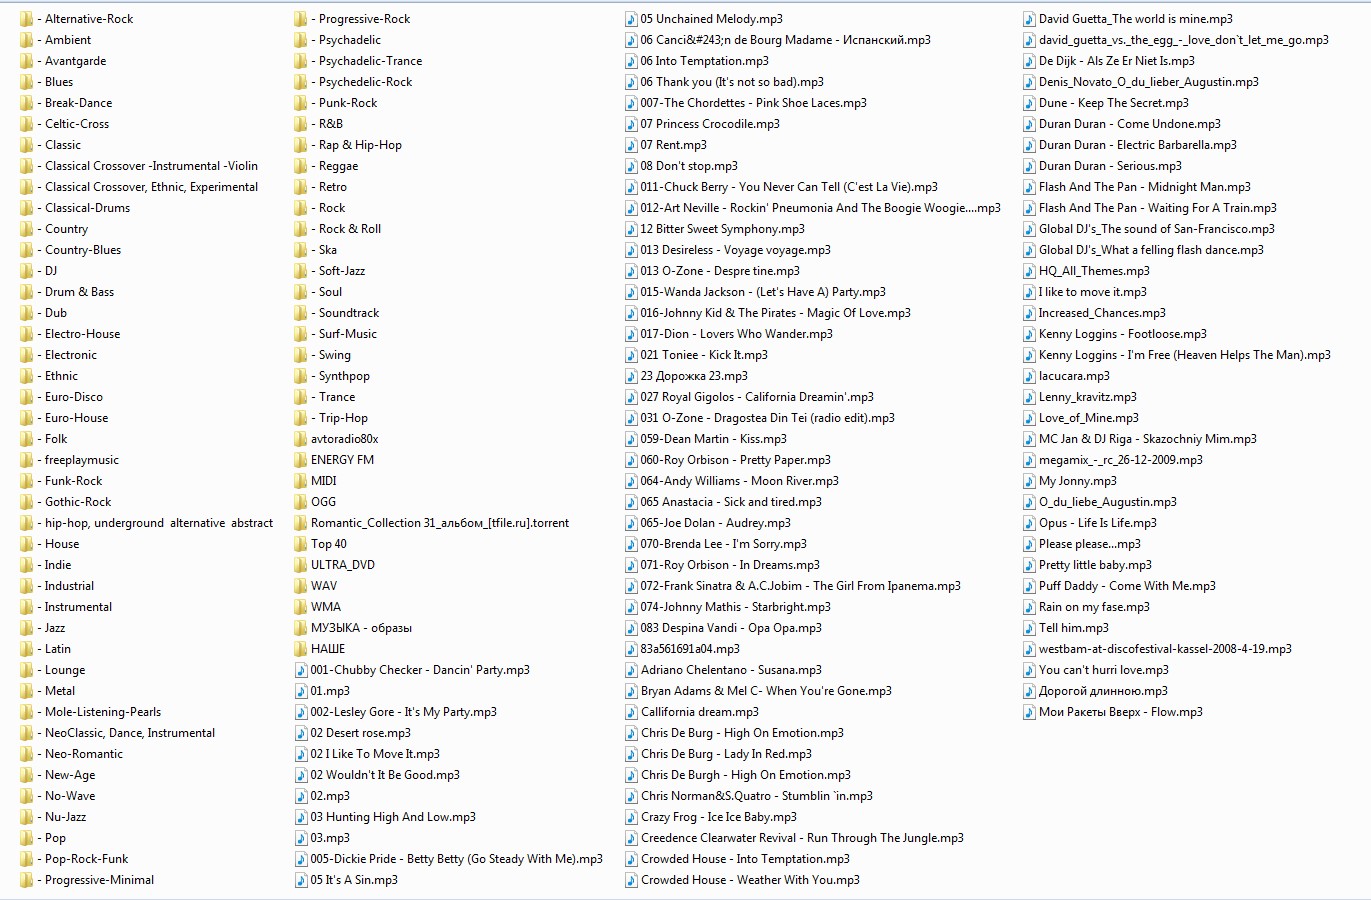Select file 005-Dickie Pride - Betty Betty
The height and width of the screenshot is (900, 1371).
pos(457,859)
